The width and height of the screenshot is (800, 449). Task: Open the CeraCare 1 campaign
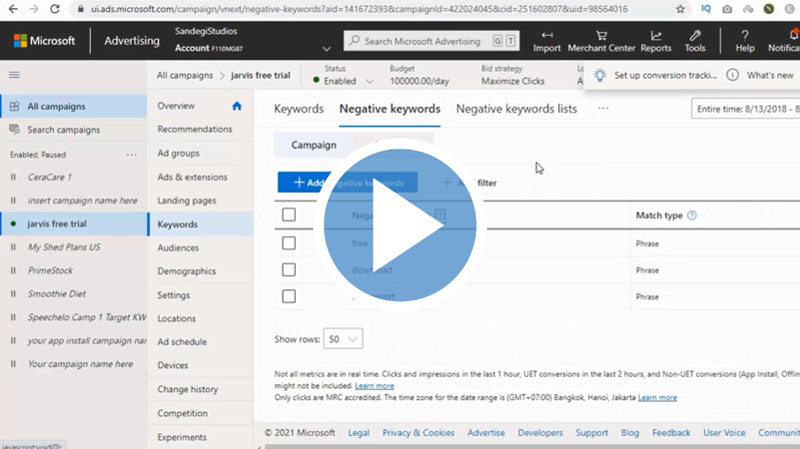[50, 177]
